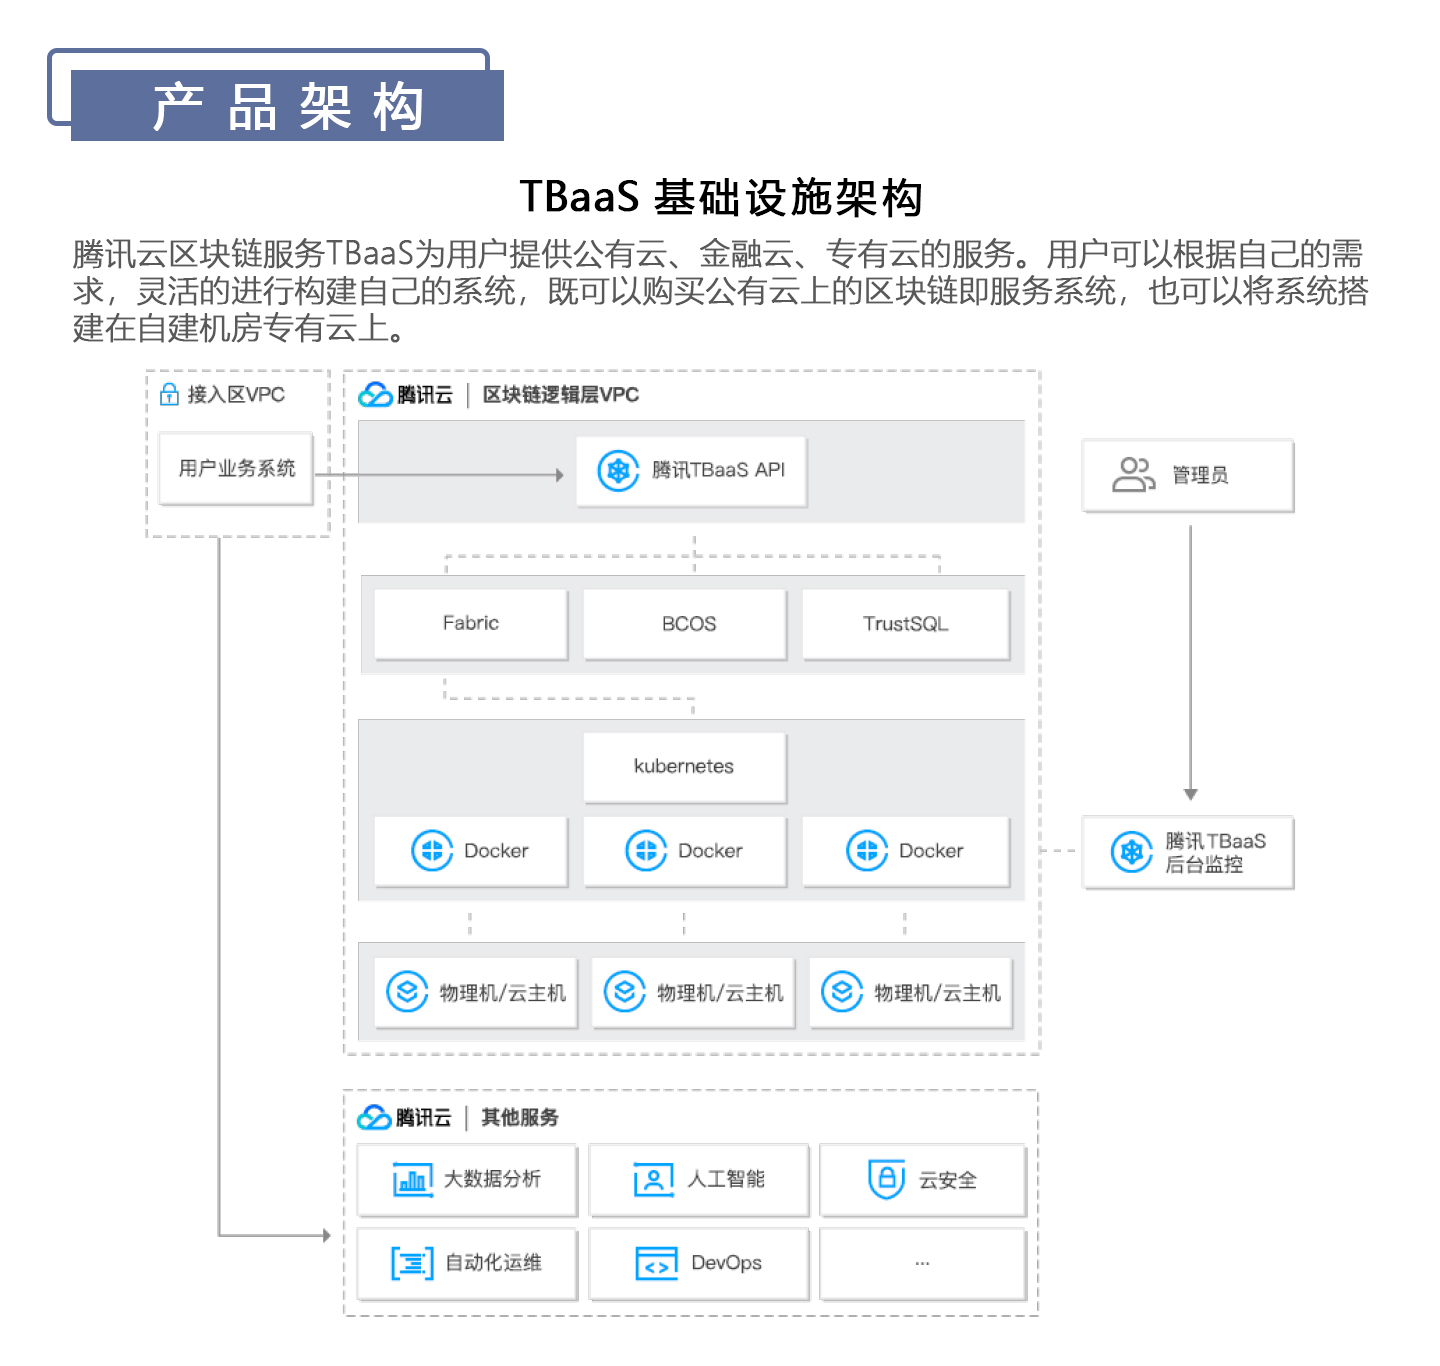Click the 腾讯TBaaS 后台监控 monitoring icon

(1130, 853)
